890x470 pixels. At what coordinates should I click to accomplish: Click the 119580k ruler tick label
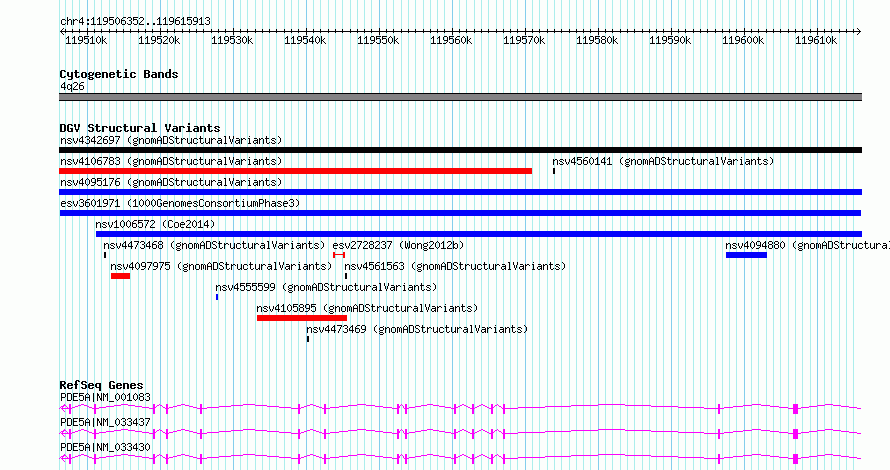[x=597, y=40]
